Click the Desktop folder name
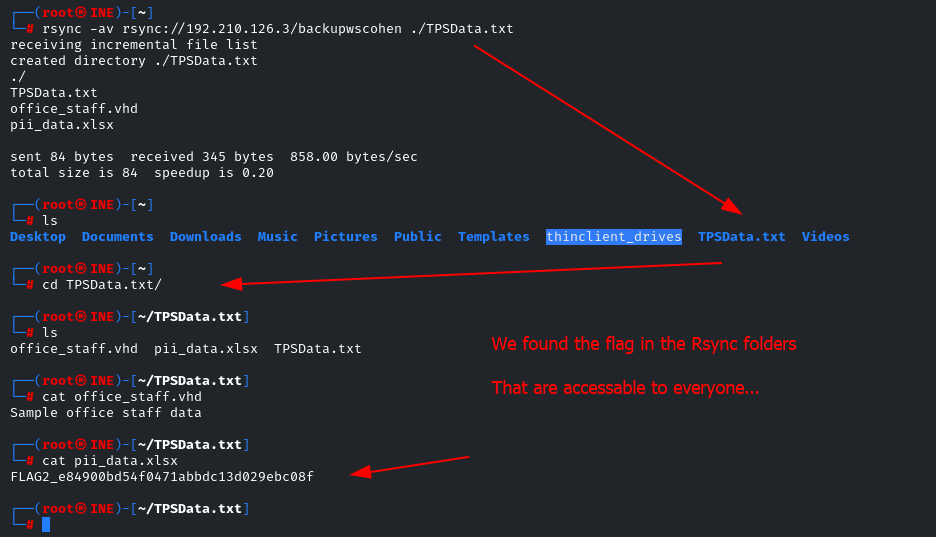The height and width of the screenshot is (537, 936). tap(38, 237)
